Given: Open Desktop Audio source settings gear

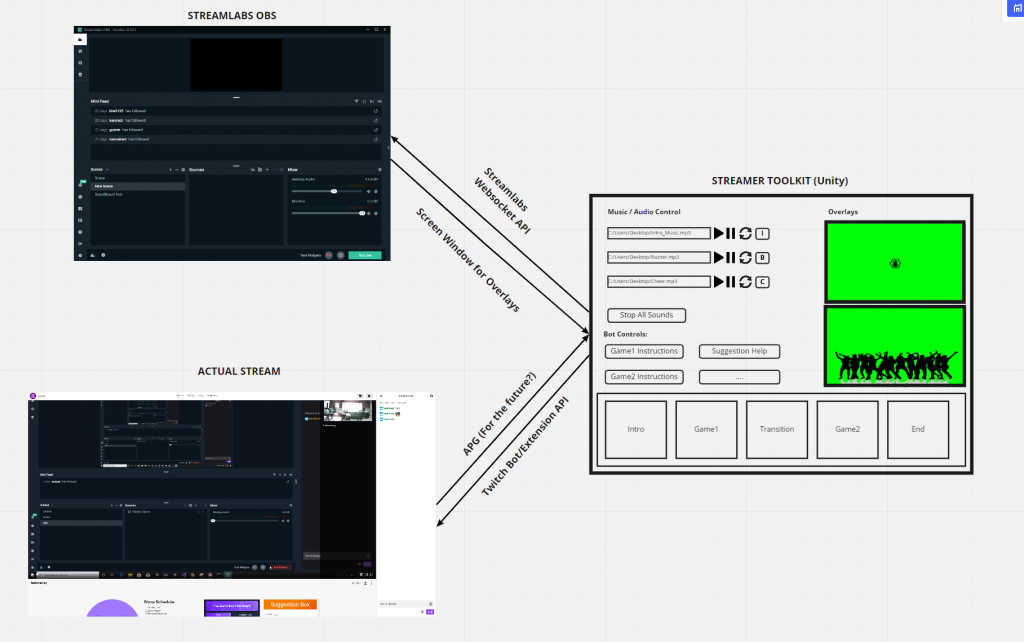Looking at the screenshot, I should coord(376,191).
